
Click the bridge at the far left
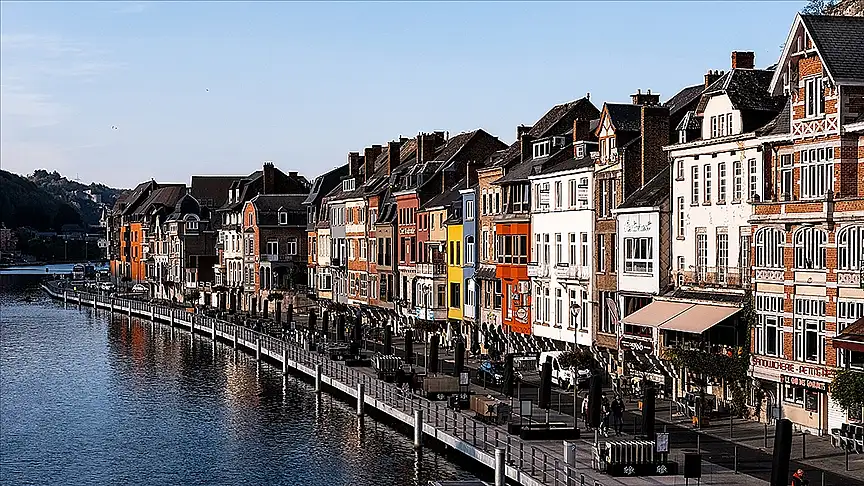click(40, 269)
